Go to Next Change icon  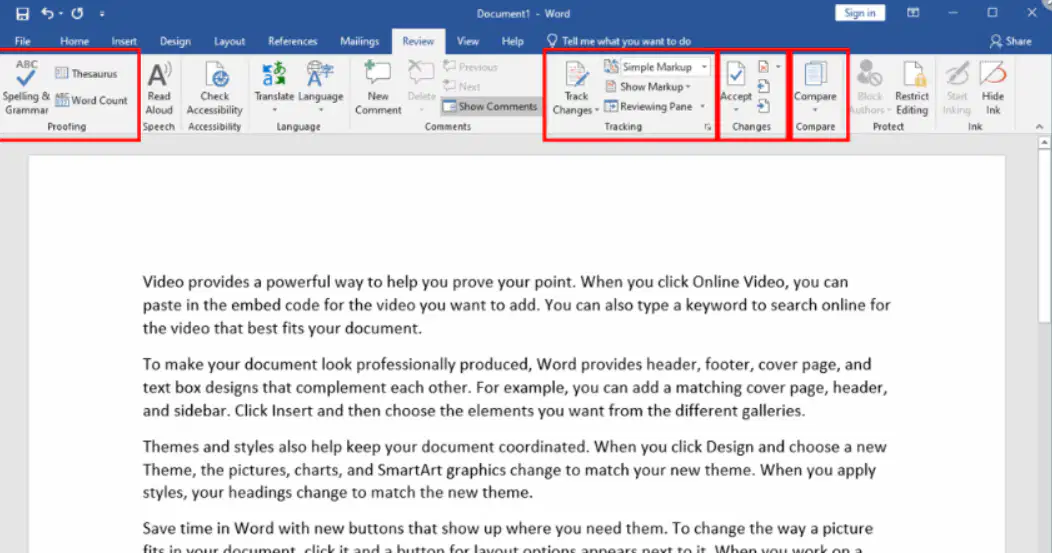(x=764, y=106)
